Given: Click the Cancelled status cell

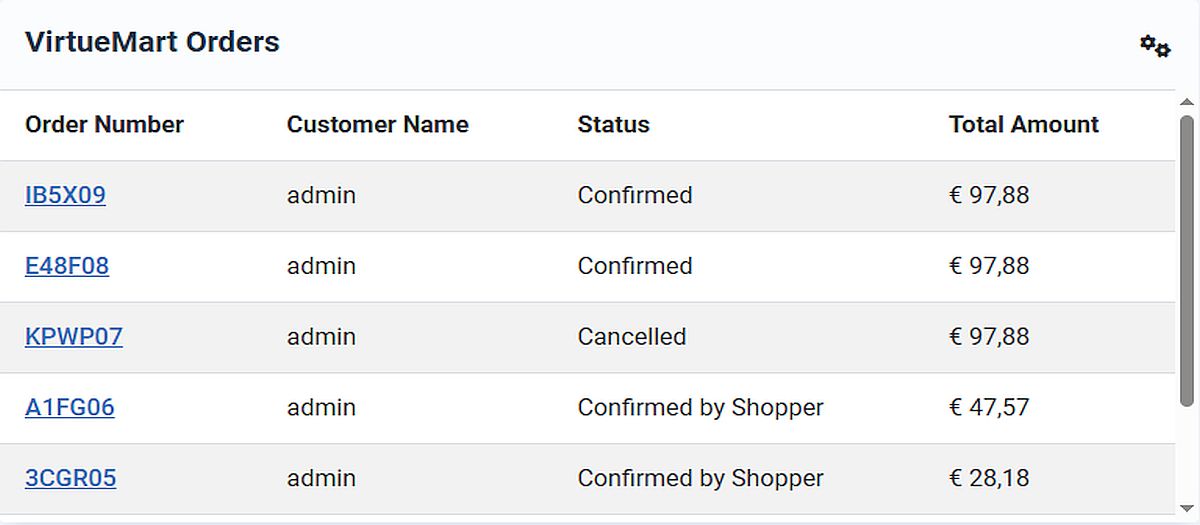Looking at the screenshot, I should coord(632,337).
